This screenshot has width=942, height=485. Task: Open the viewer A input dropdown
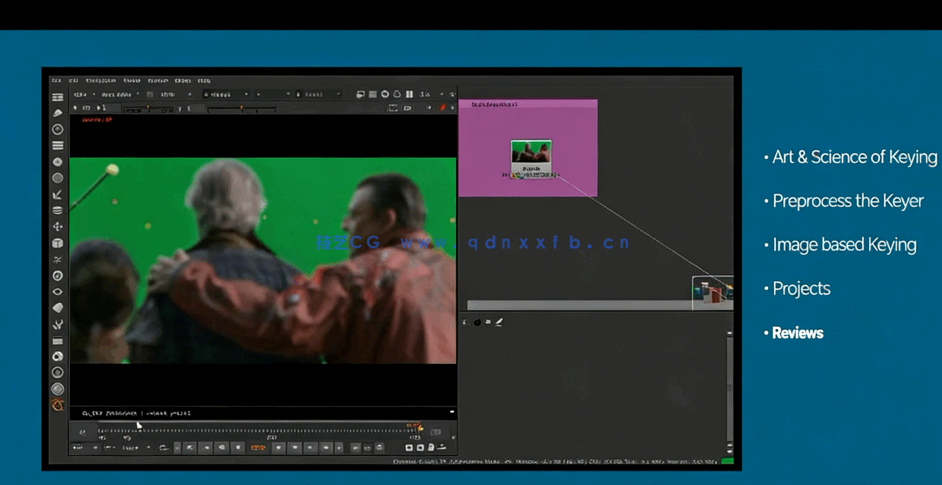228,95
